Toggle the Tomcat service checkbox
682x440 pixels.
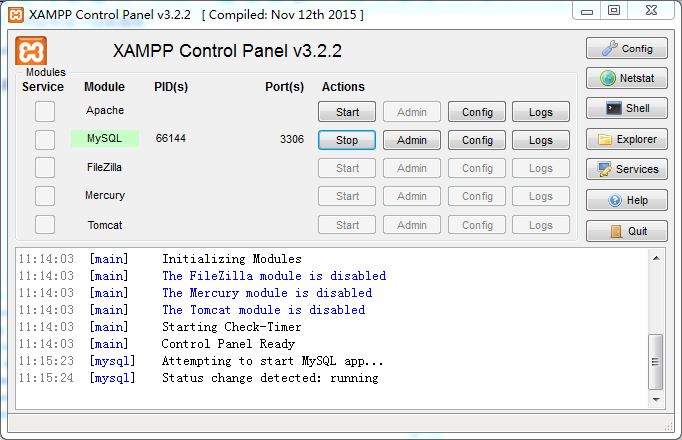tap(45, 225)
